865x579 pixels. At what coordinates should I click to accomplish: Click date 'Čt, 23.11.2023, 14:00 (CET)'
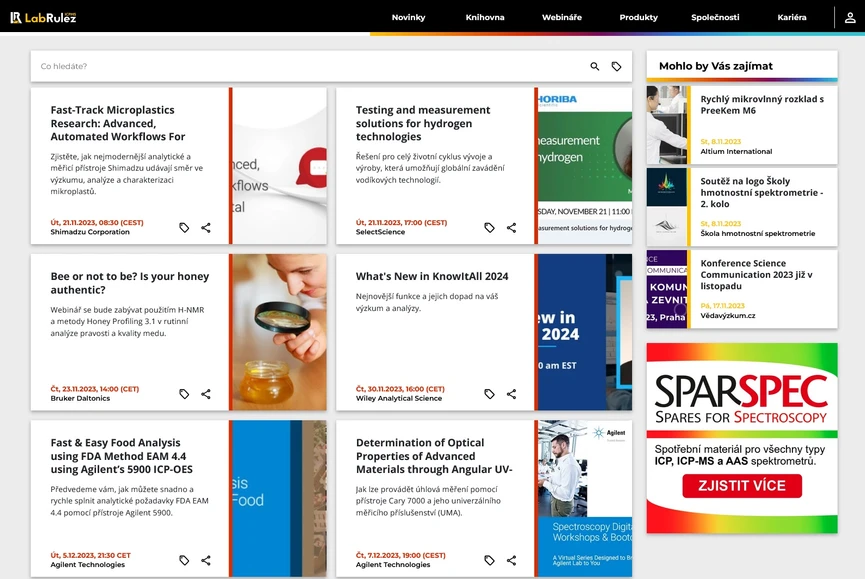(95, 389)
